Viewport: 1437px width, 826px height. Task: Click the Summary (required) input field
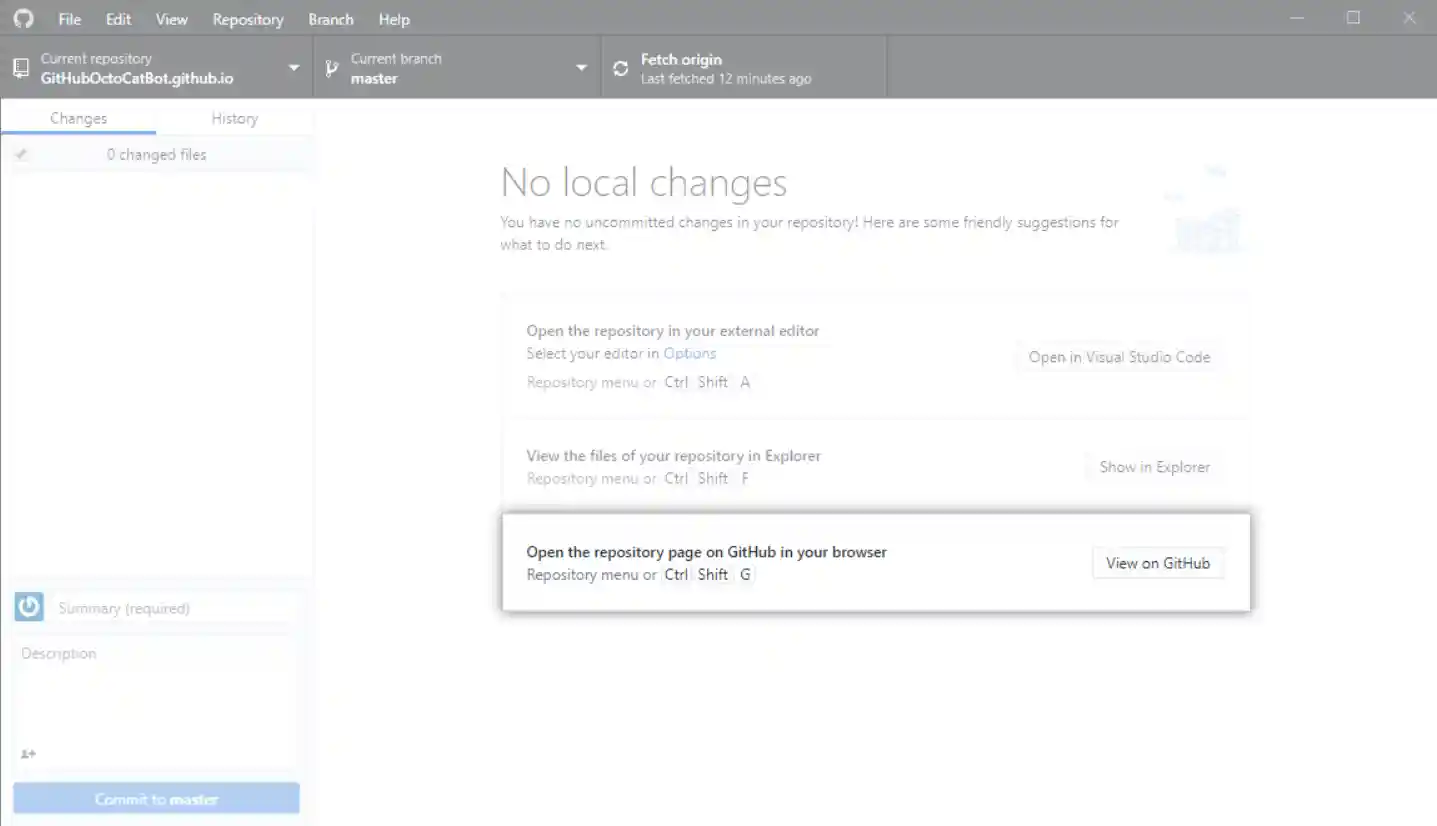pyautogui.click(x=175, y=608)
